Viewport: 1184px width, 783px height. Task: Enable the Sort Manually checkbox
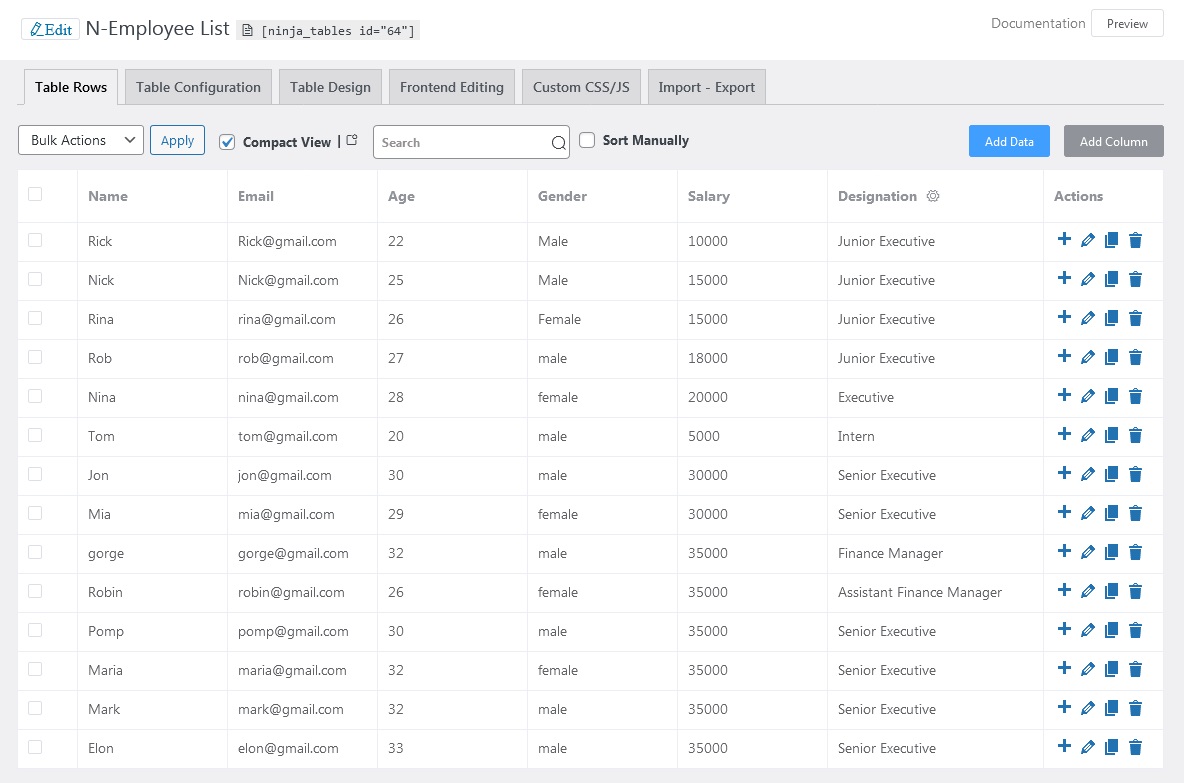(587, 140)
